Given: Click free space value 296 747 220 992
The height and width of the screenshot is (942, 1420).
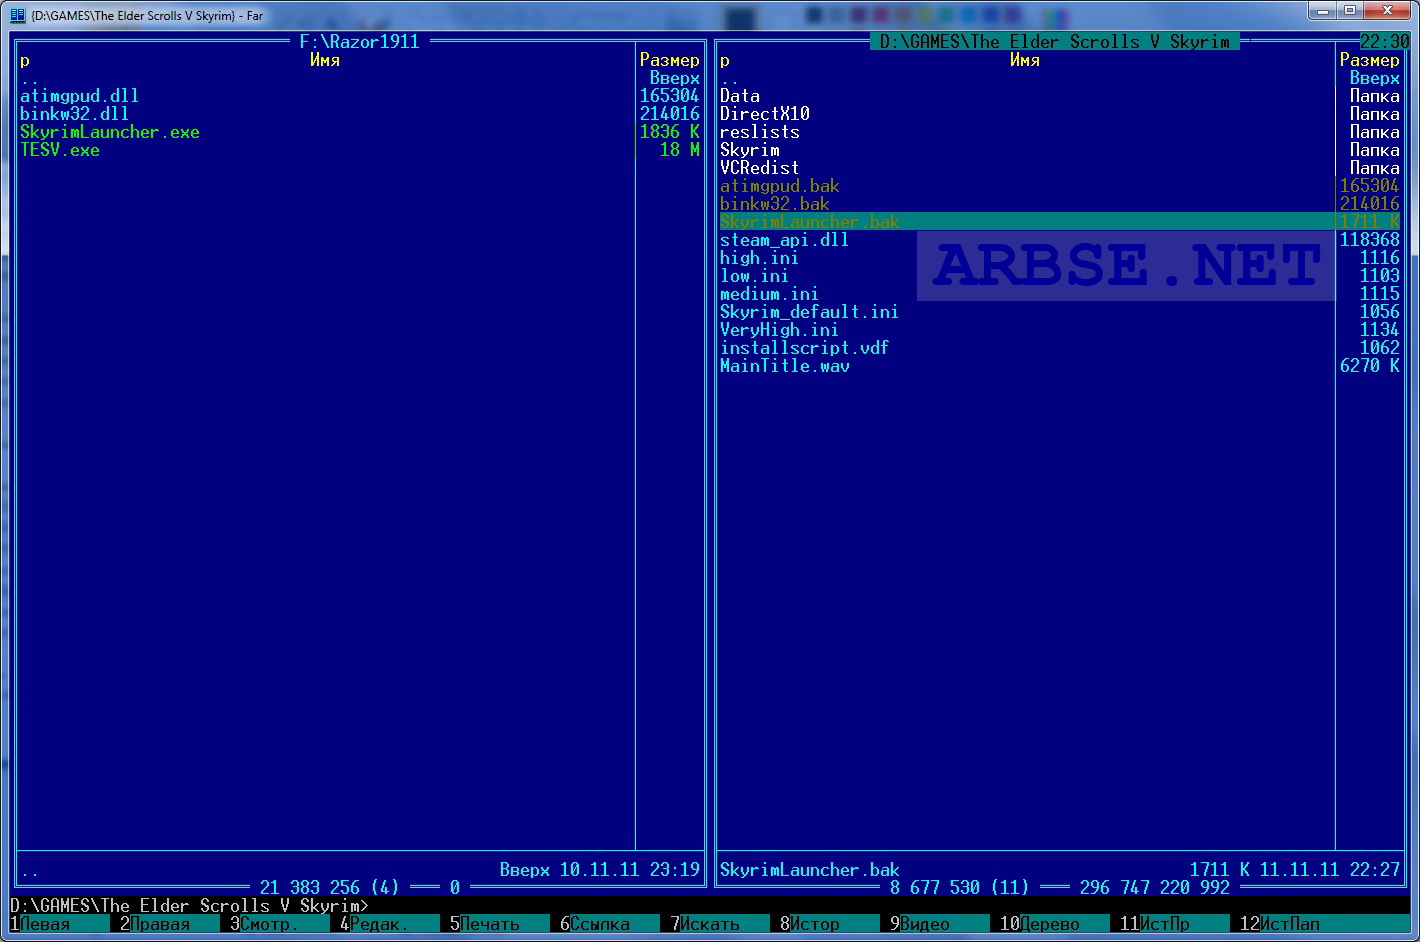Looking at the screenshot, I should [1155, 888].
